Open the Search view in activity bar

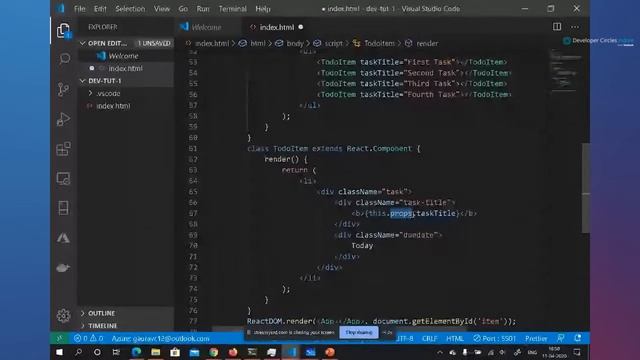[64, 59]
